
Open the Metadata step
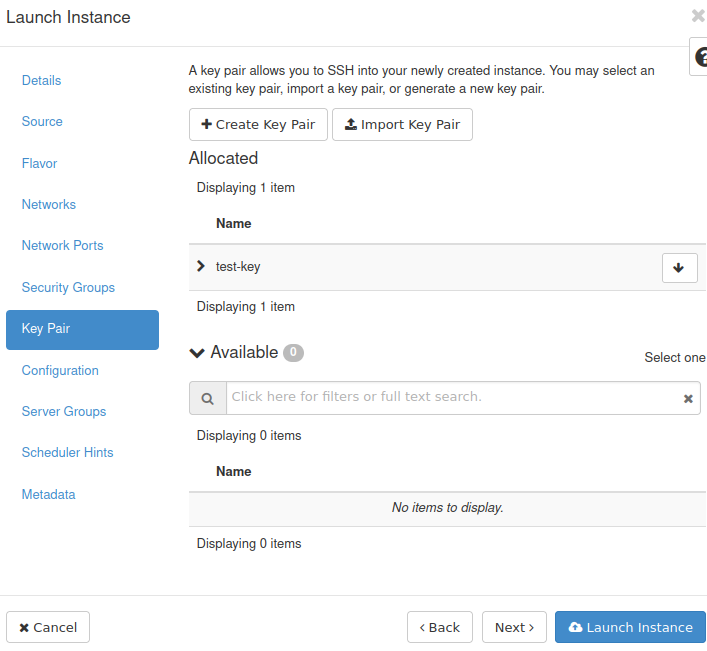point(48,494)
